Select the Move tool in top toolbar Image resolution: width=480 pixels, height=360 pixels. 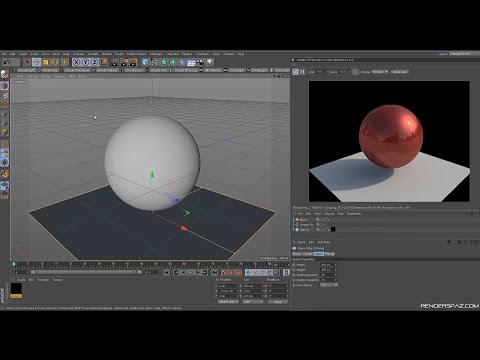pos(37,62)
